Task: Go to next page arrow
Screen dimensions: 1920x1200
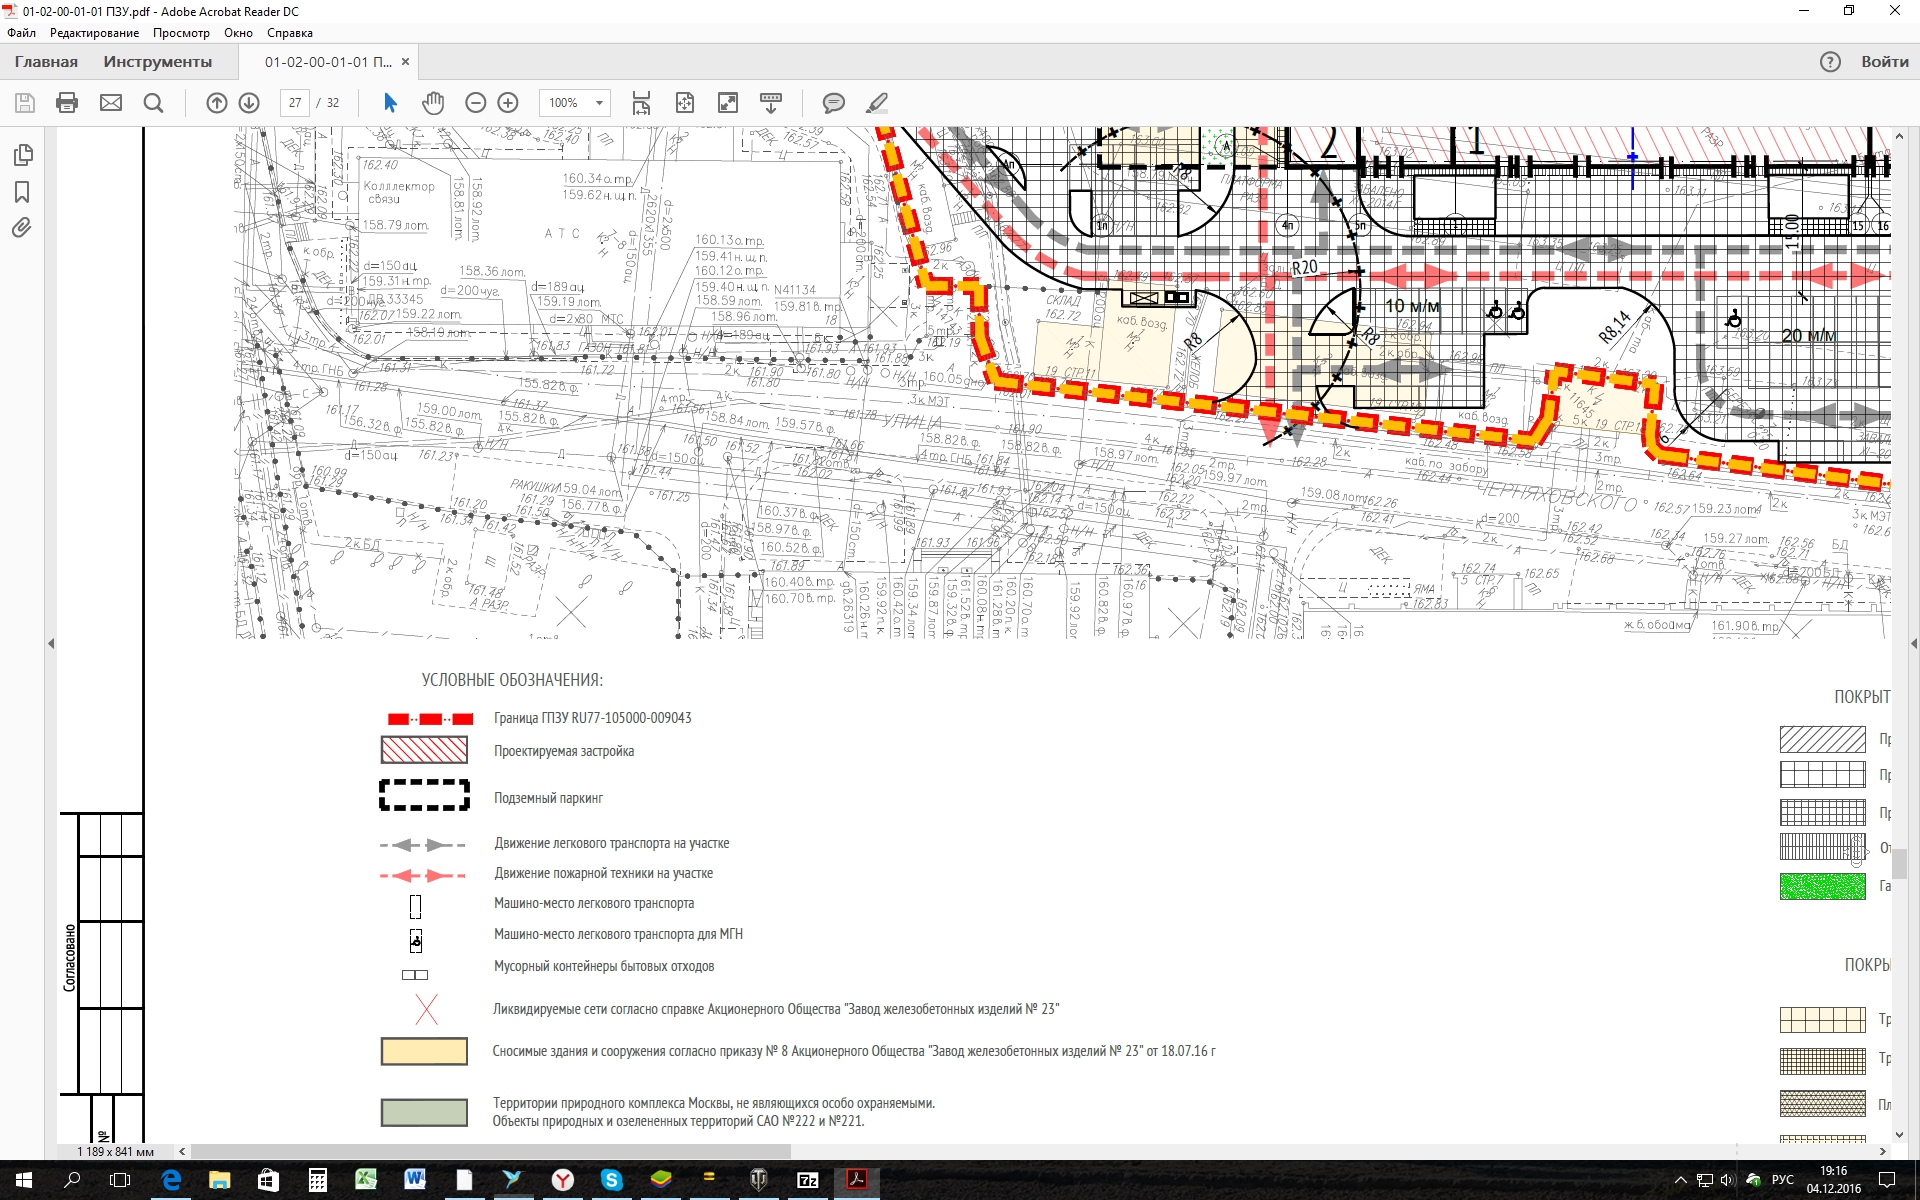Action: (249, 103)
